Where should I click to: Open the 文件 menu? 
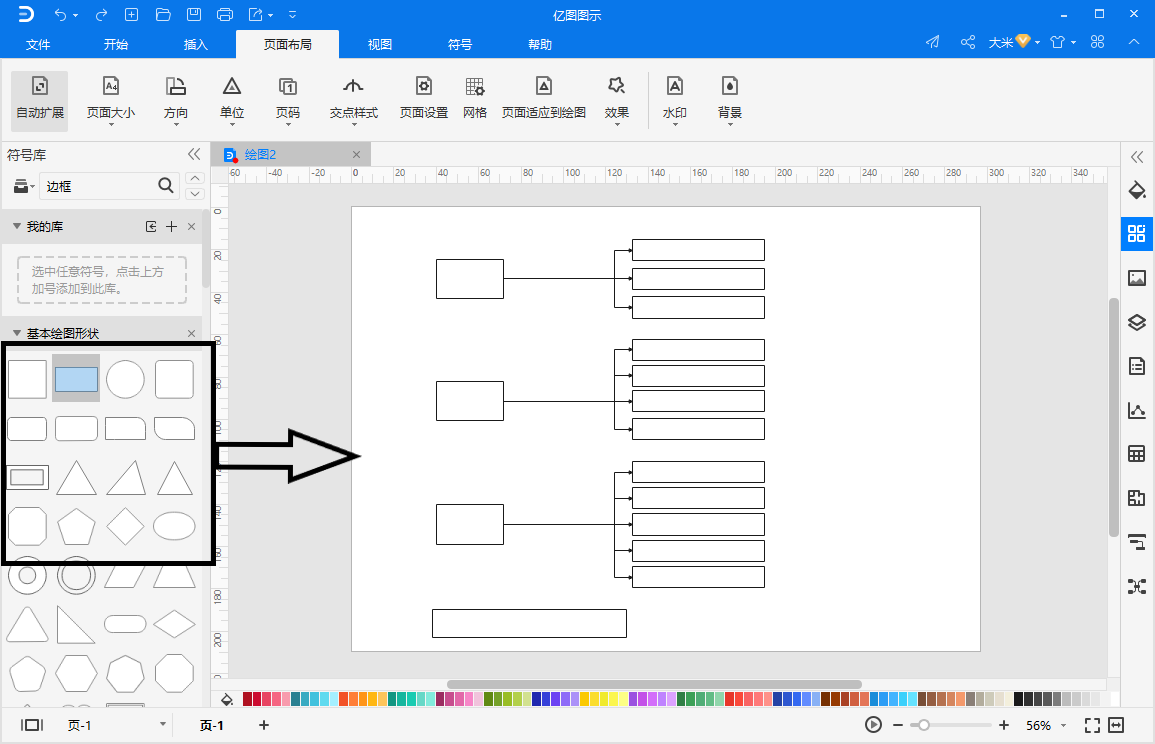[x=38, y=44]
